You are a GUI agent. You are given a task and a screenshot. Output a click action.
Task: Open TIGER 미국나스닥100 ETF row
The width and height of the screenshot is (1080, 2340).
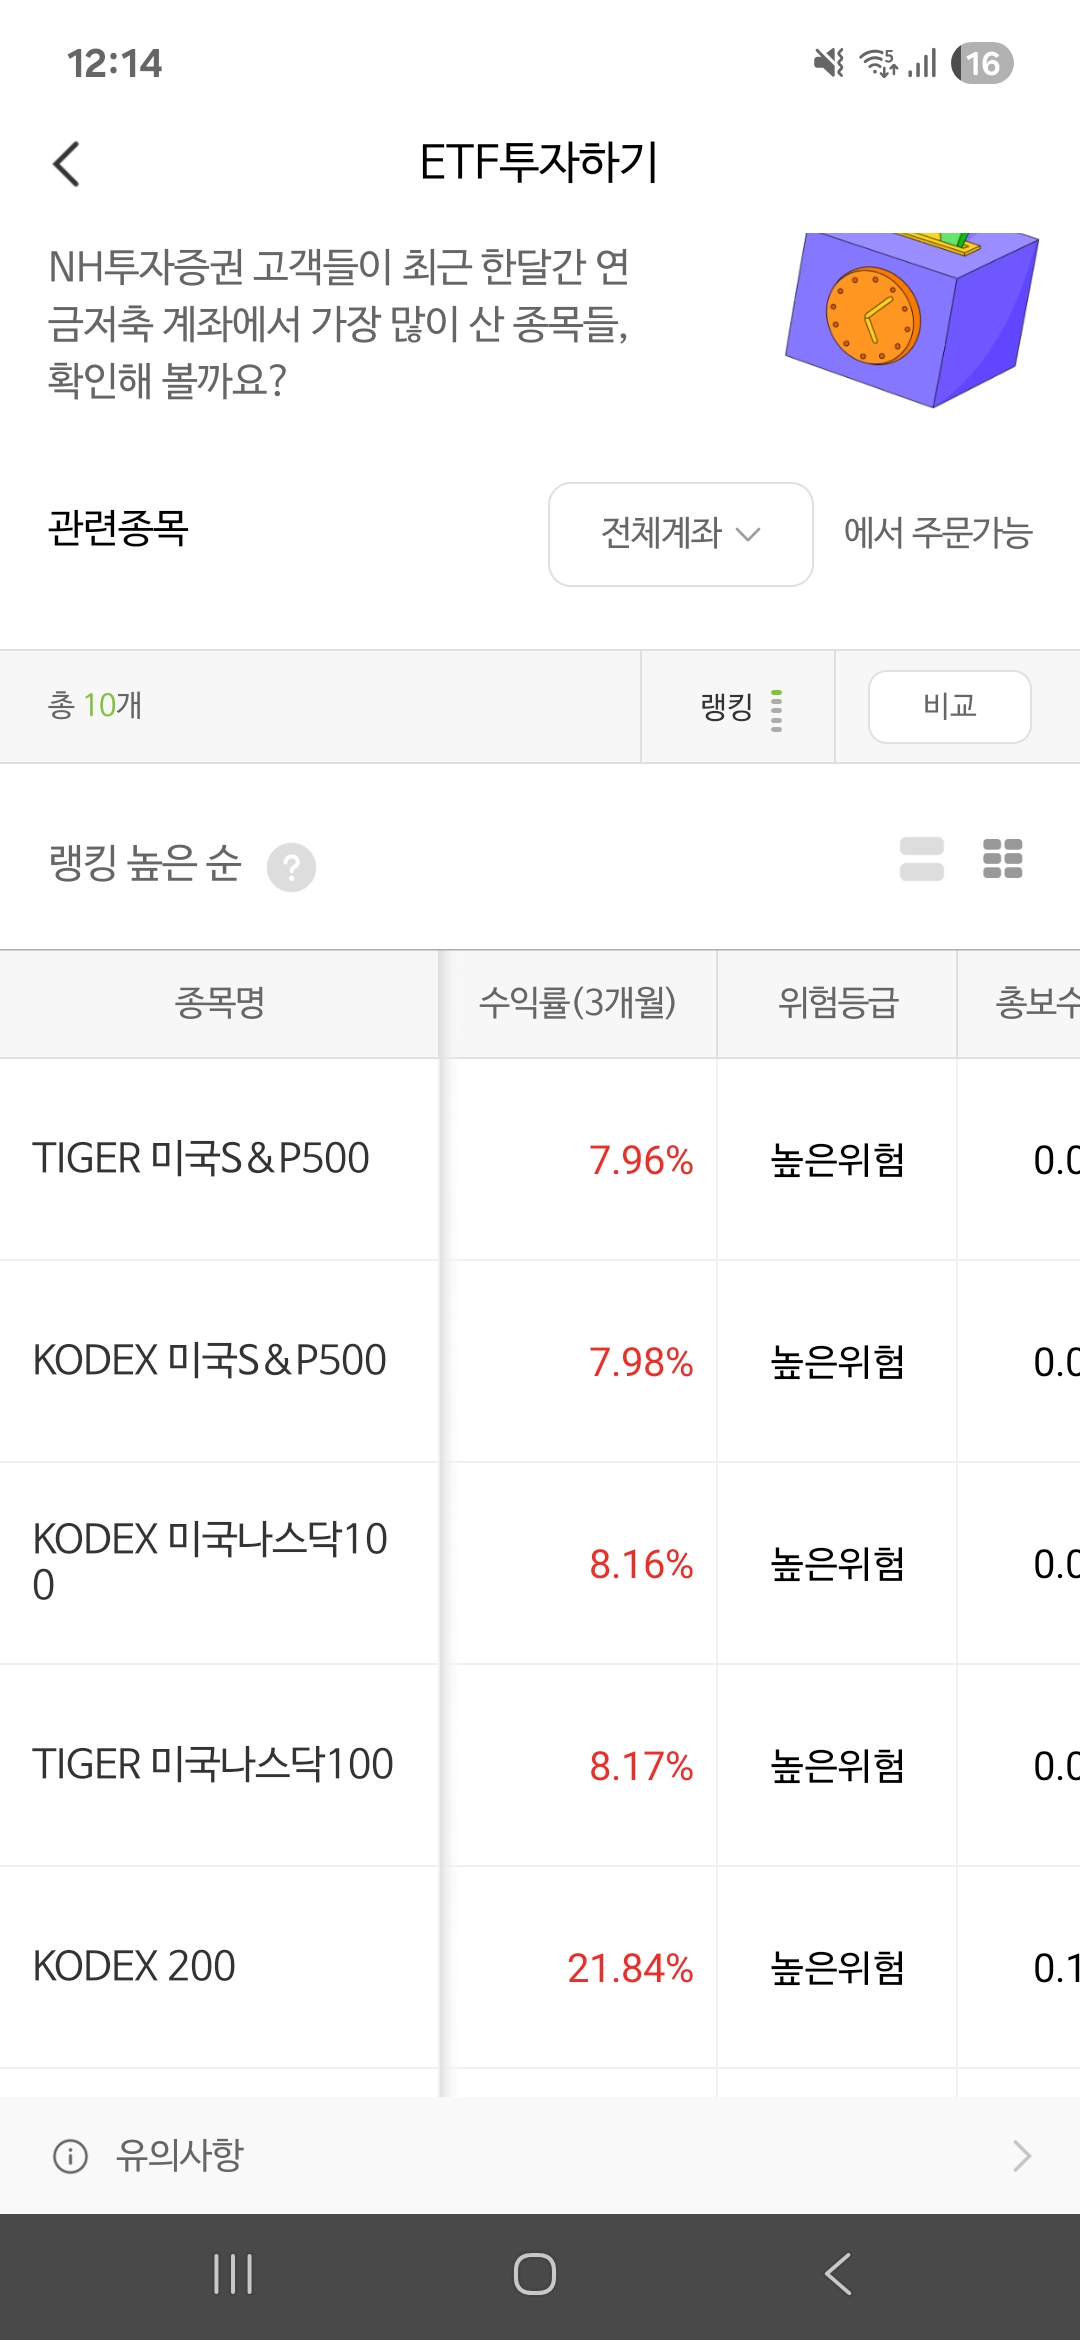(x=540, y=1766)
